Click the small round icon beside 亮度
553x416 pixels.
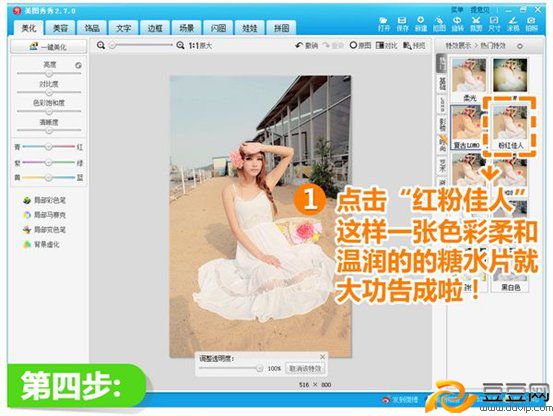(x=78, y=65)
